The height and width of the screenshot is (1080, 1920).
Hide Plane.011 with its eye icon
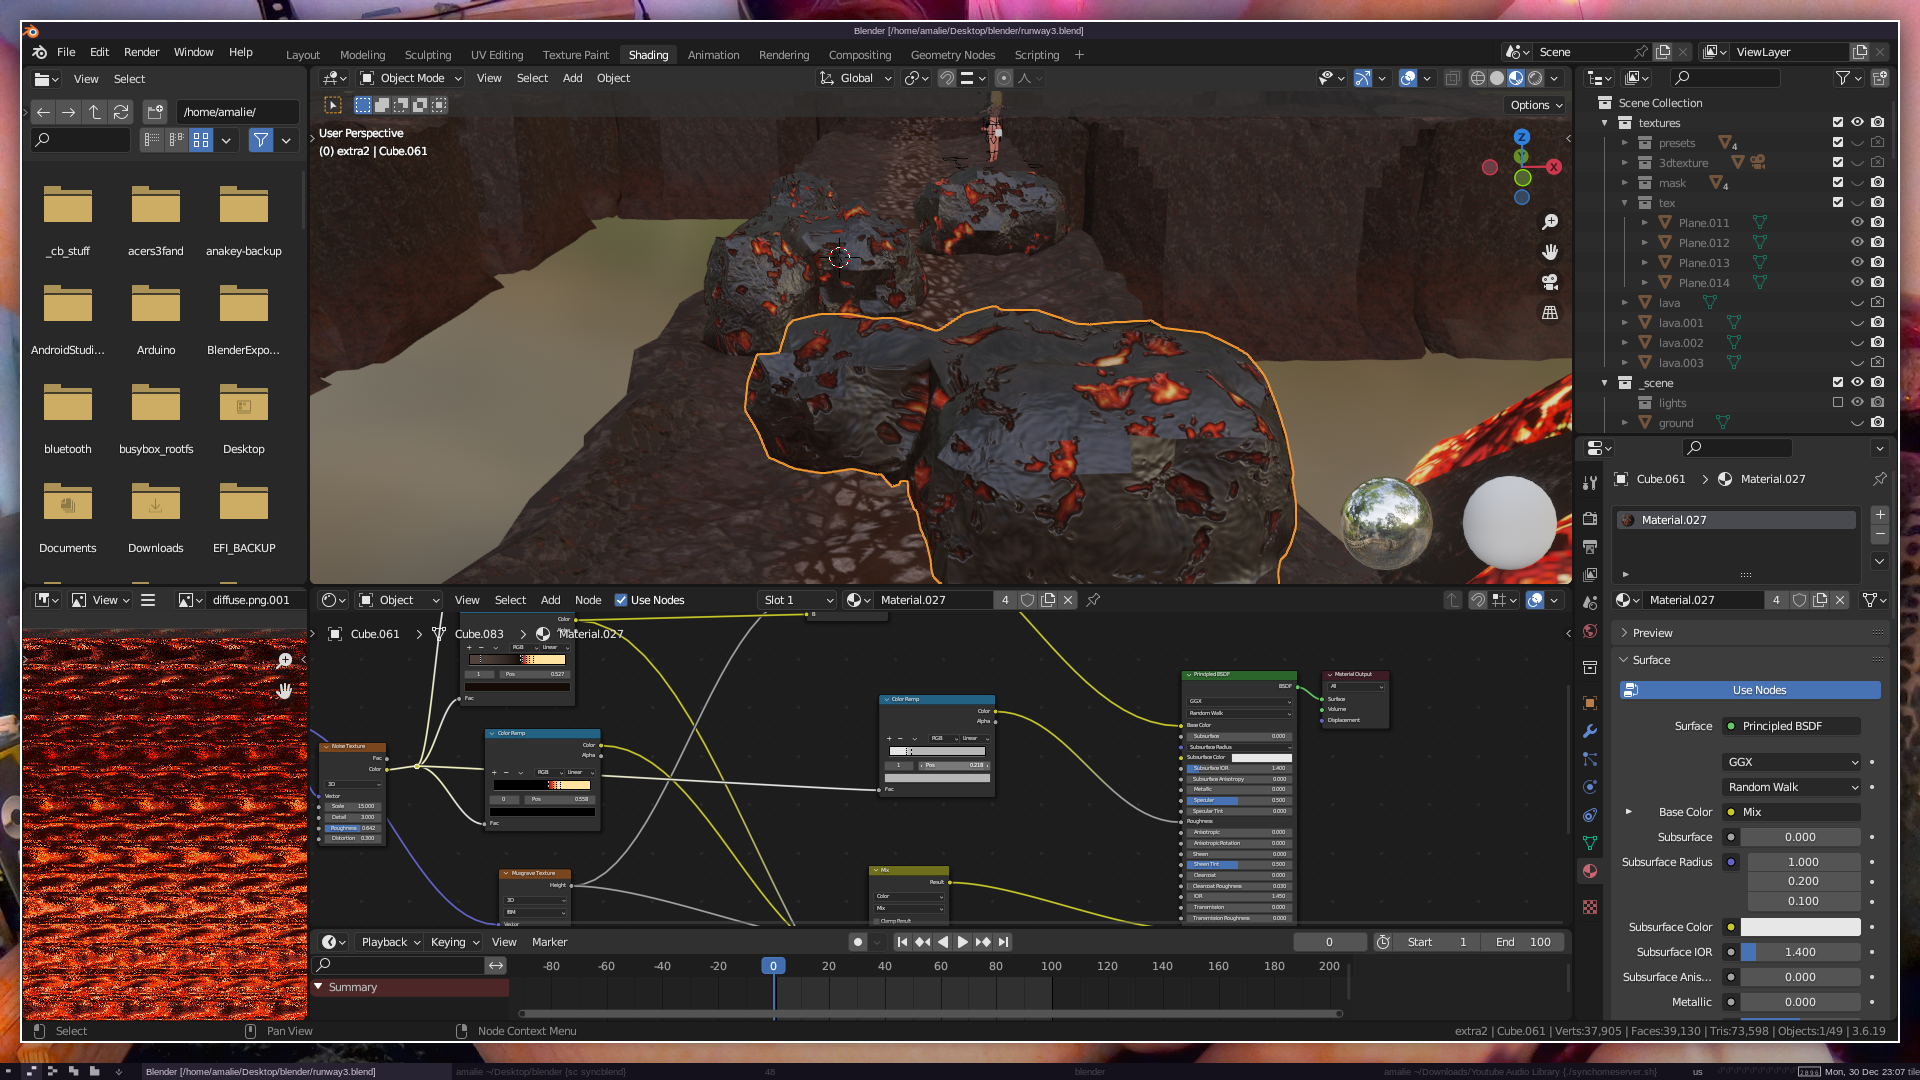[1857, 223]
